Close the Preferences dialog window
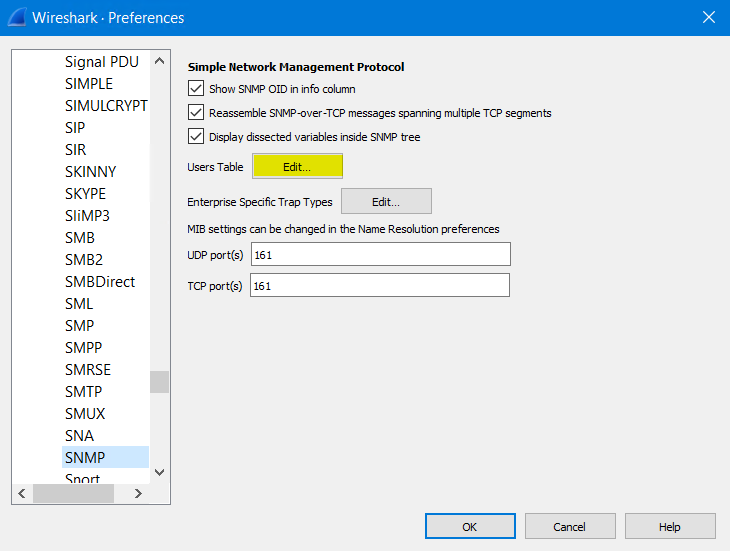Screen dimensions: 730x551 (708, 18)
